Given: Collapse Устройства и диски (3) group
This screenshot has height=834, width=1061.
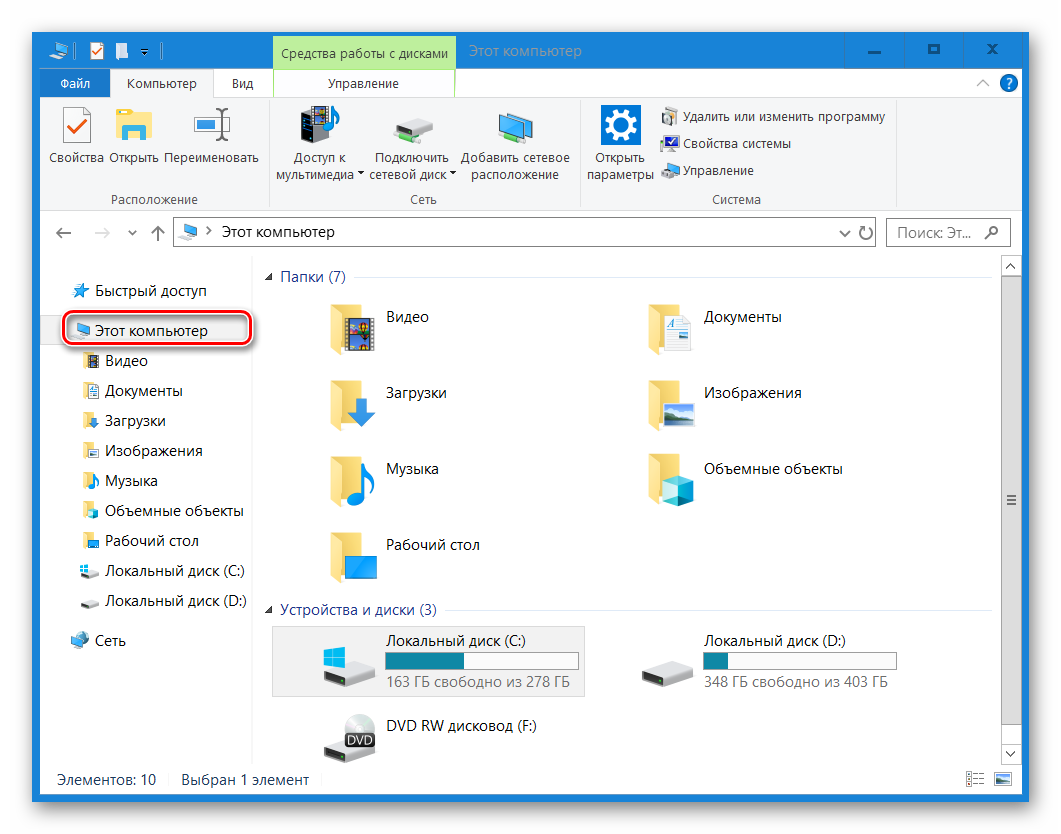Looking at the screenshot, I should click(x=269, y=609).
